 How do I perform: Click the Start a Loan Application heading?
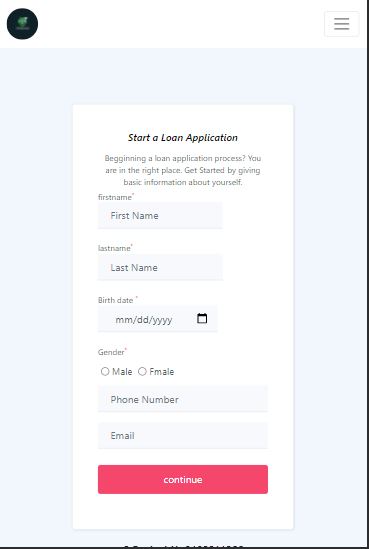[183, 138]
